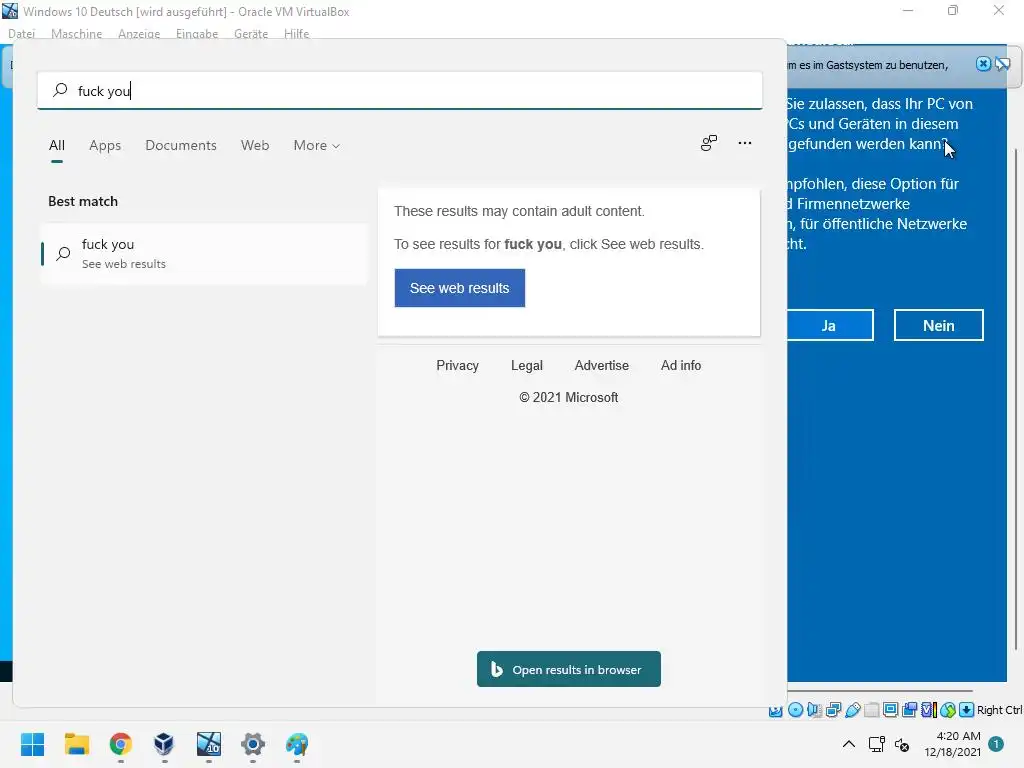This screenshot has height=768, width=1024.
Task: Click the audio speaker VirtualBox status icon
Action: (814, 710)
